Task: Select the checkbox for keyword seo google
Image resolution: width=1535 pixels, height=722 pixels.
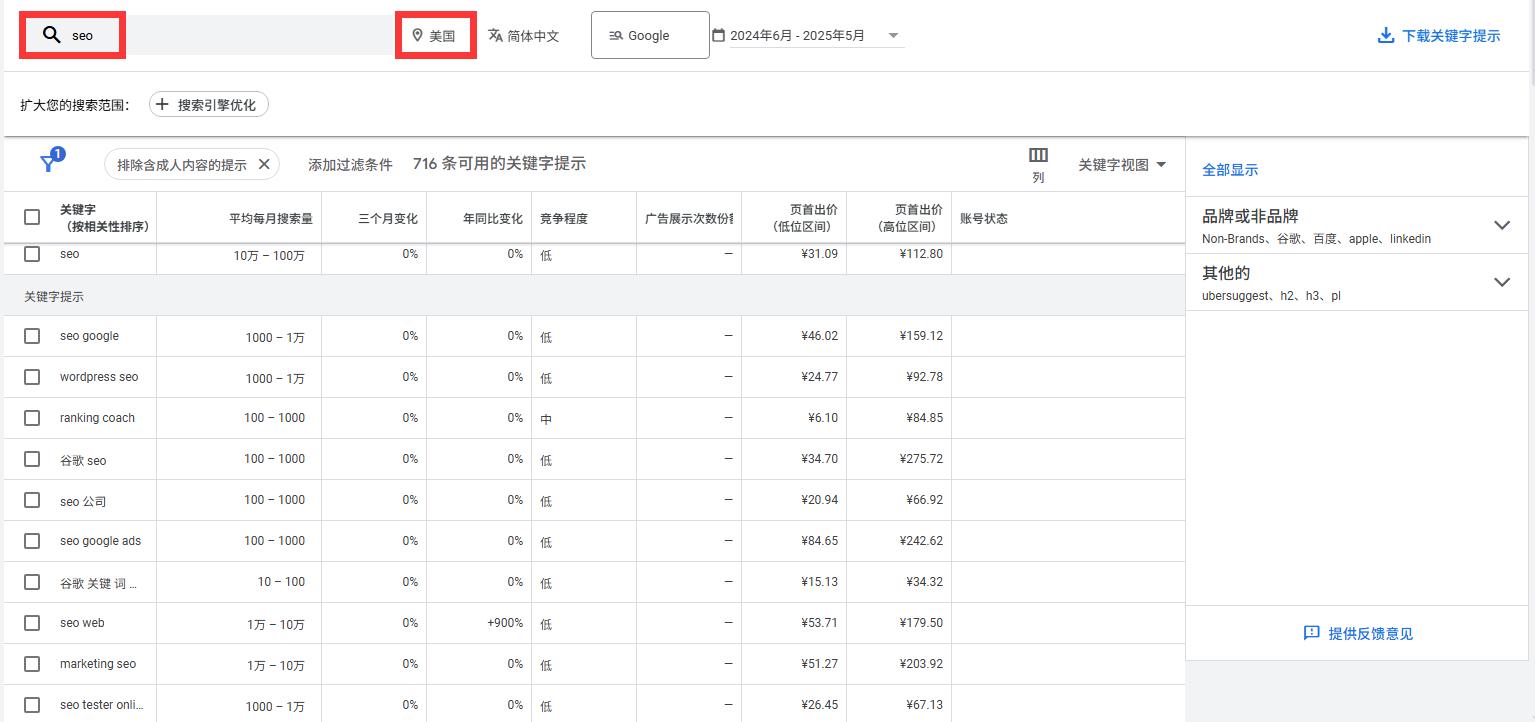Action: [31, 336]
